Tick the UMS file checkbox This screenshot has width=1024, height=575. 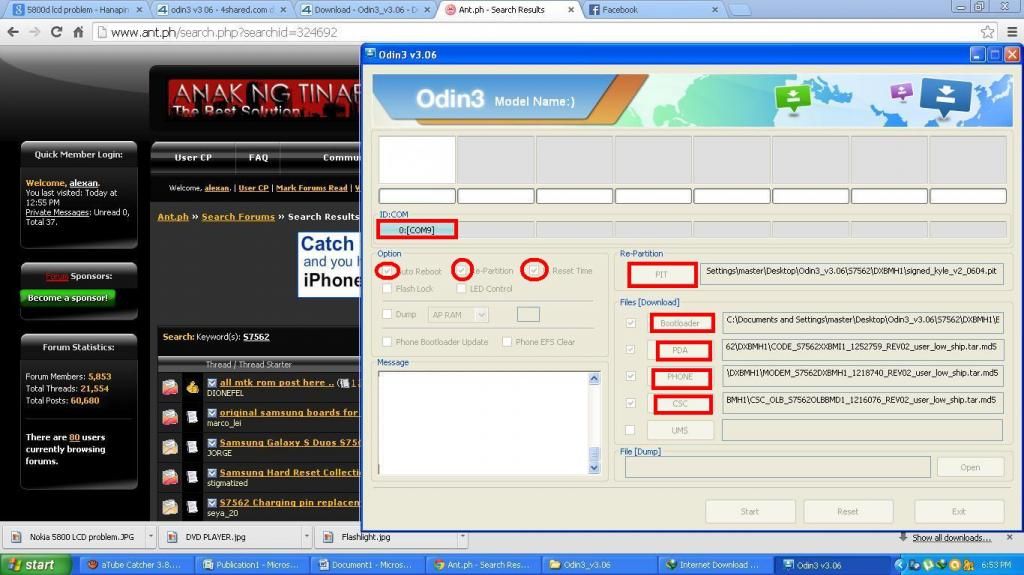629,430
